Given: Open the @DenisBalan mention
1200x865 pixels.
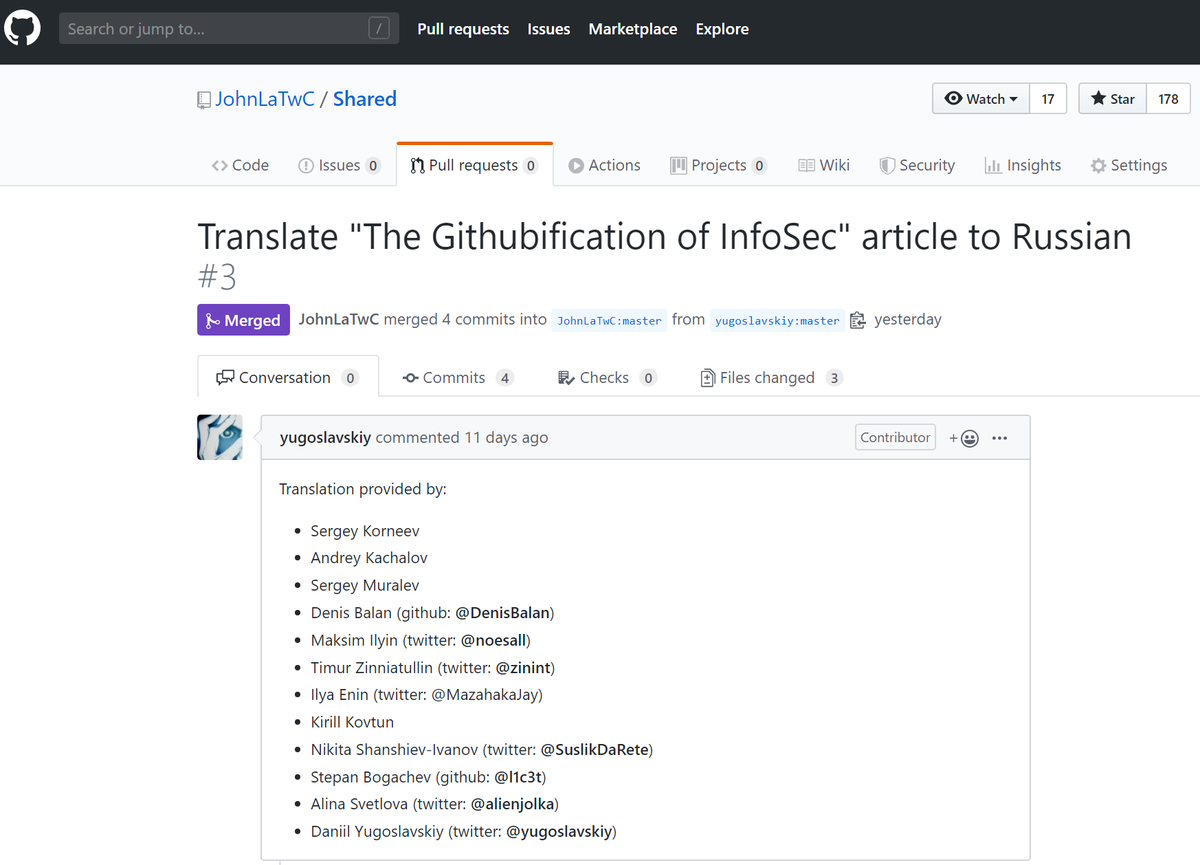Looking at the screenshot, I should coord(502,612).
